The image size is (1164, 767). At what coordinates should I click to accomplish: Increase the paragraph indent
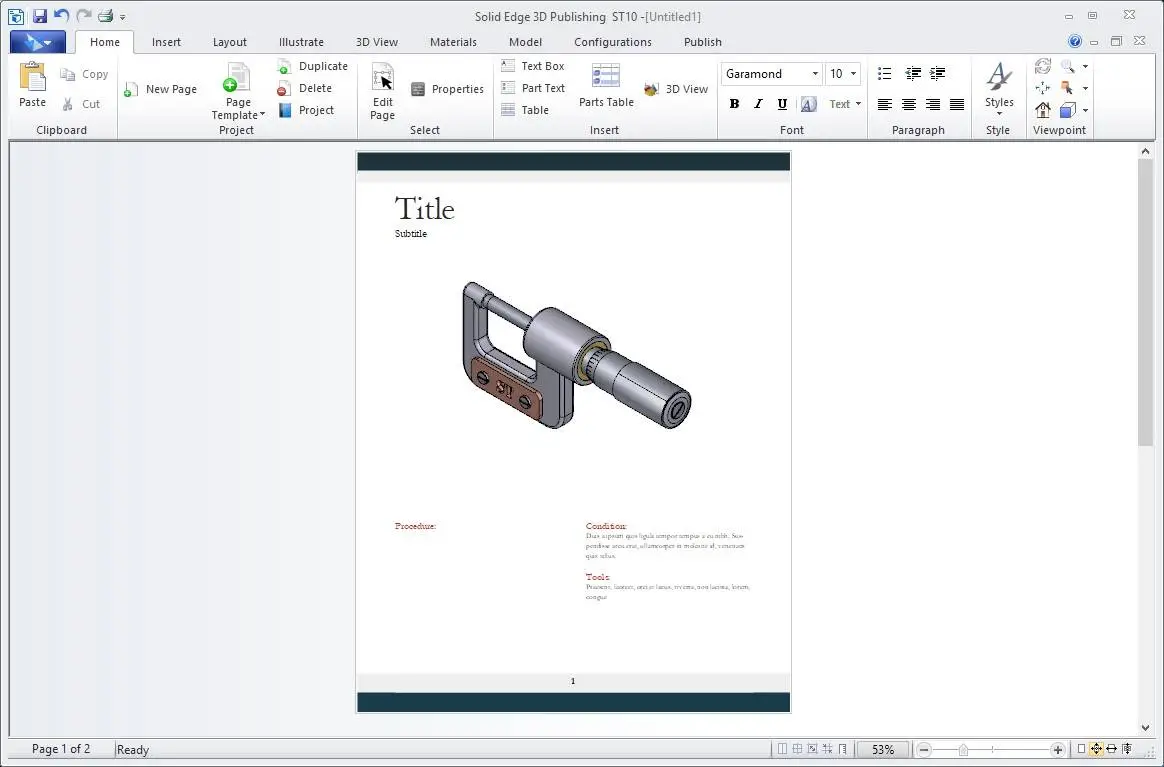click(x=938, y=74)
